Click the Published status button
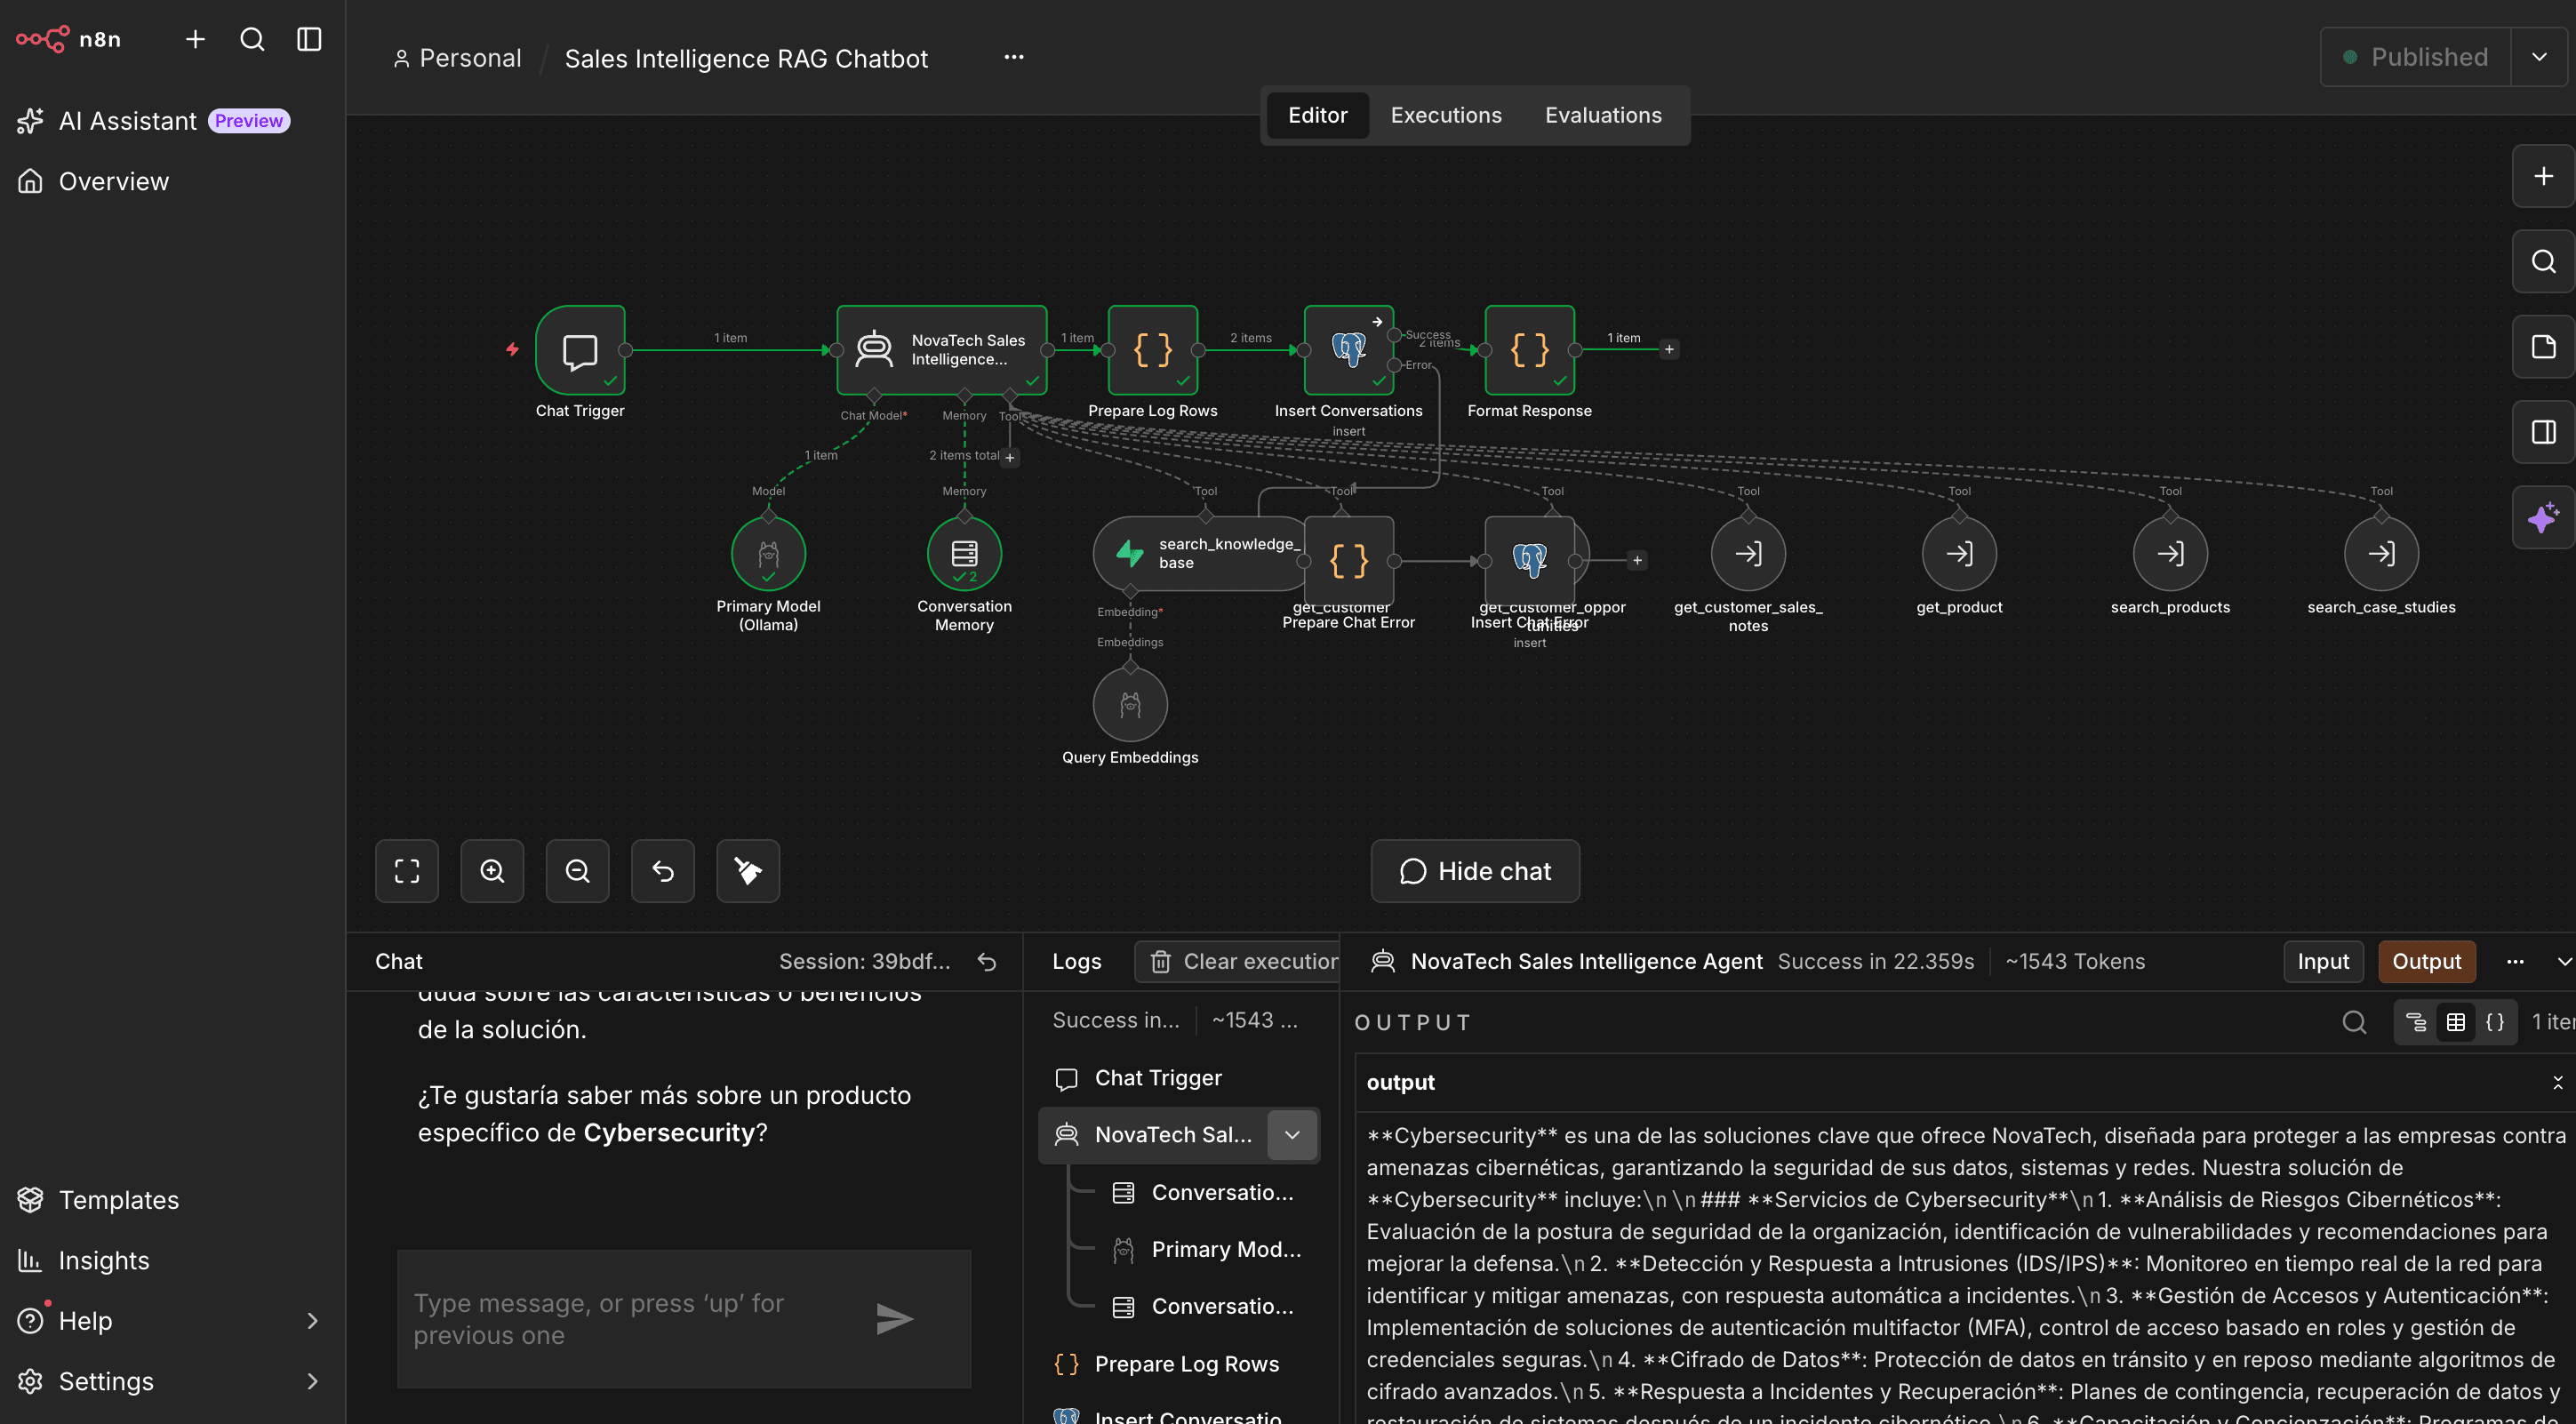Viewport: 2576px width, 1424px height. (2416, 57)
